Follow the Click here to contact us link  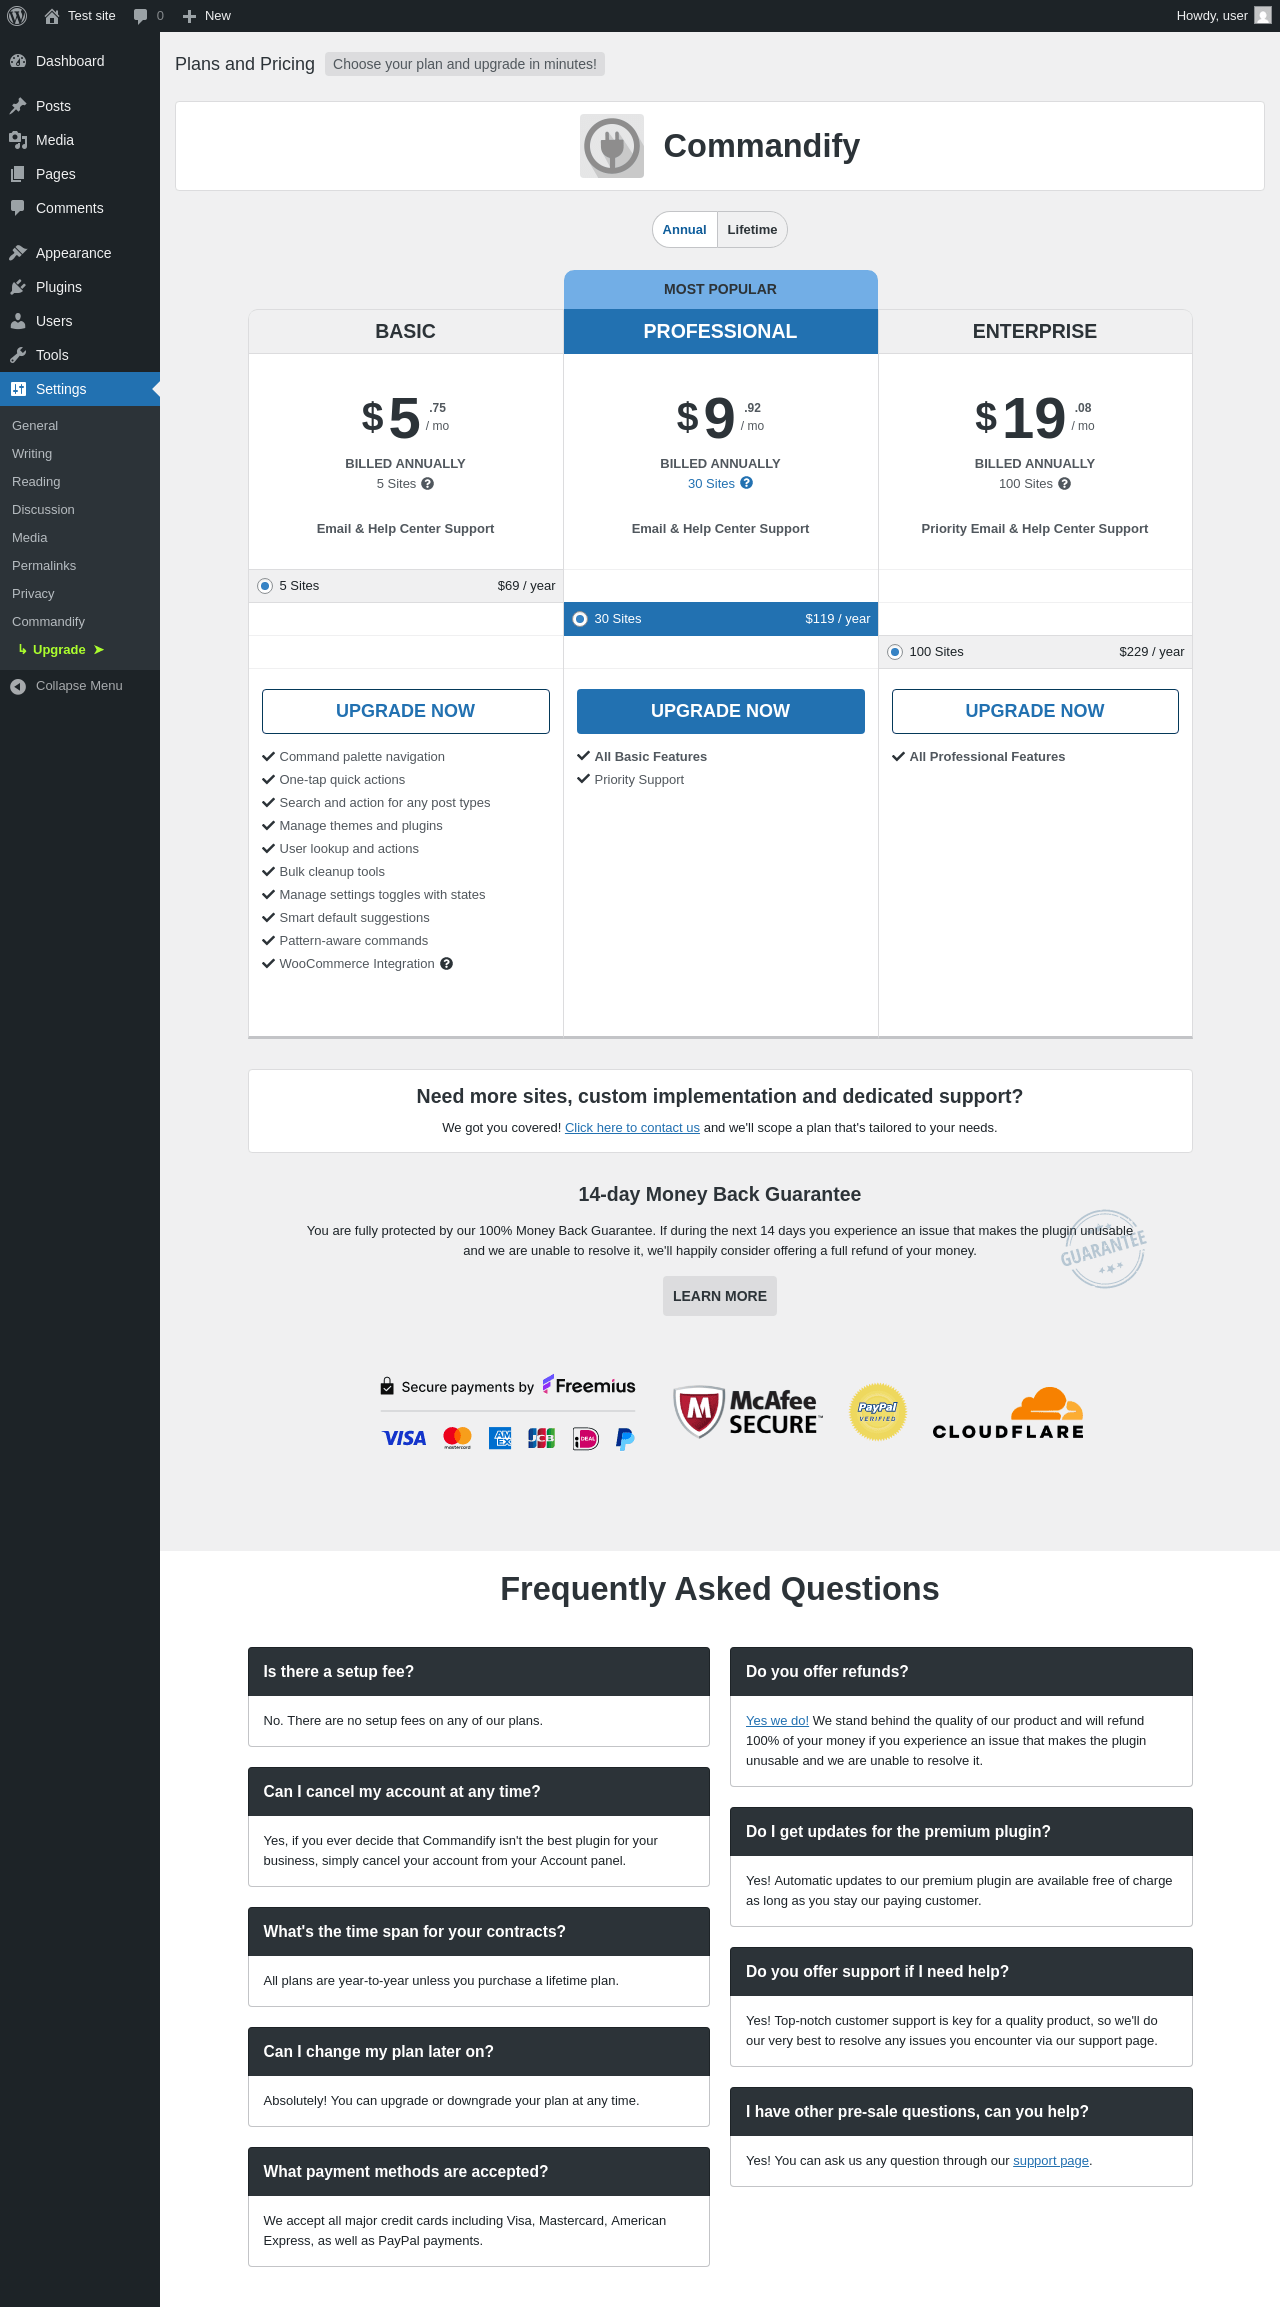point(632,1128)
